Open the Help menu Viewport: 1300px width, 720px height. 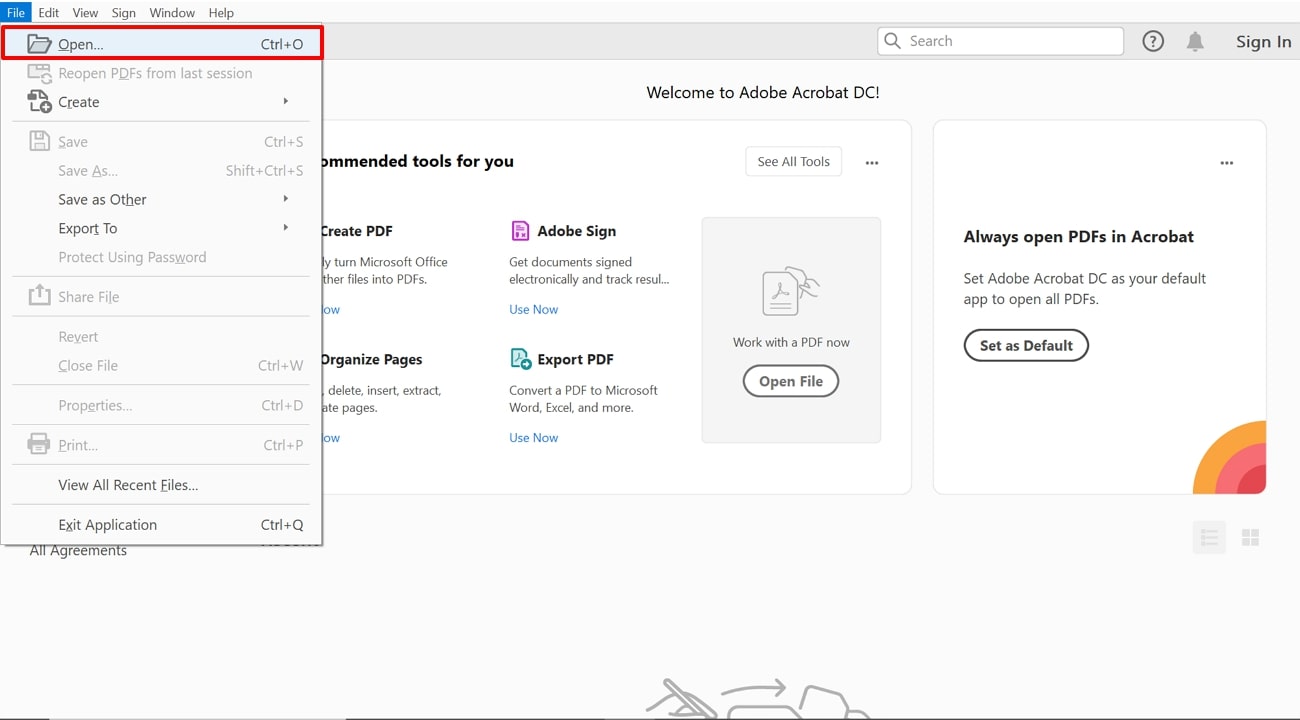pos(221,12)
